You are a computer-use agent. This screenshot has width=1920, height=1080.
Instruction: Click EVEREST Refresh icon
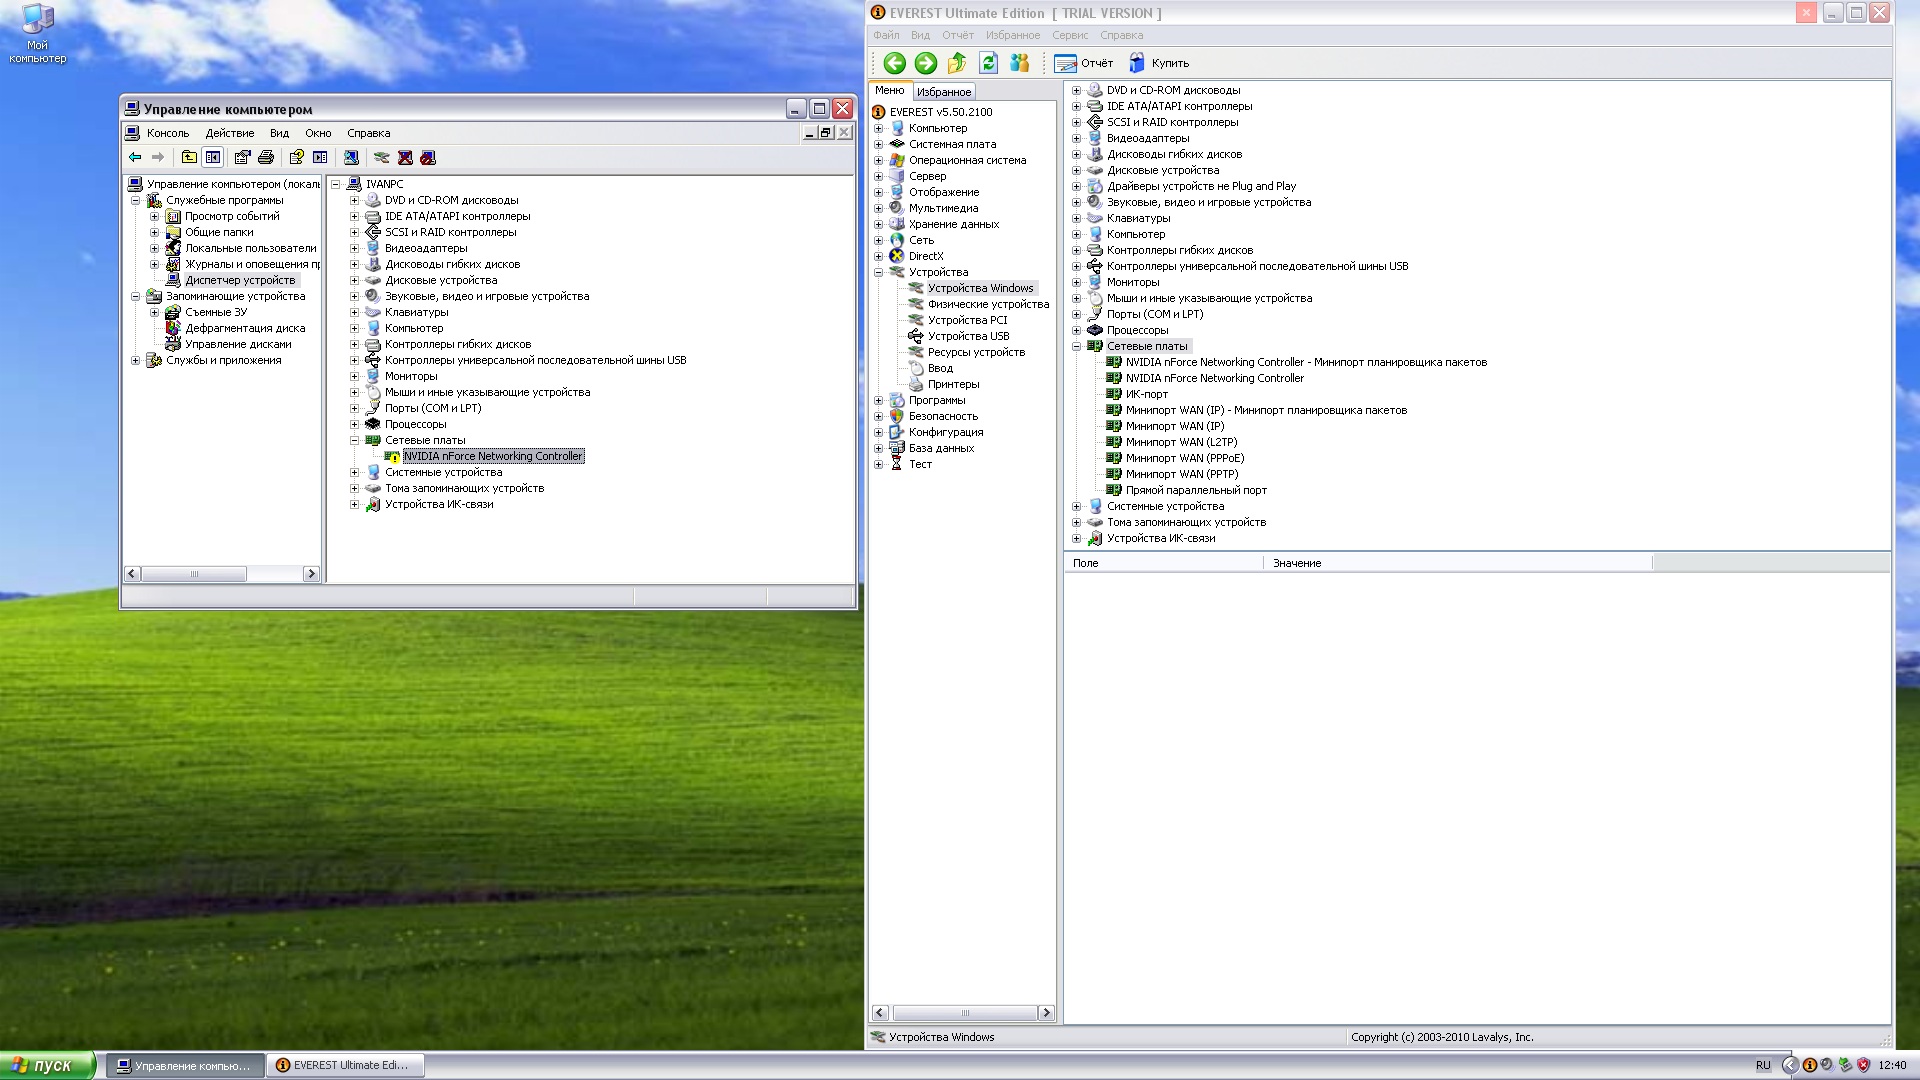click(x=988, y=63)
